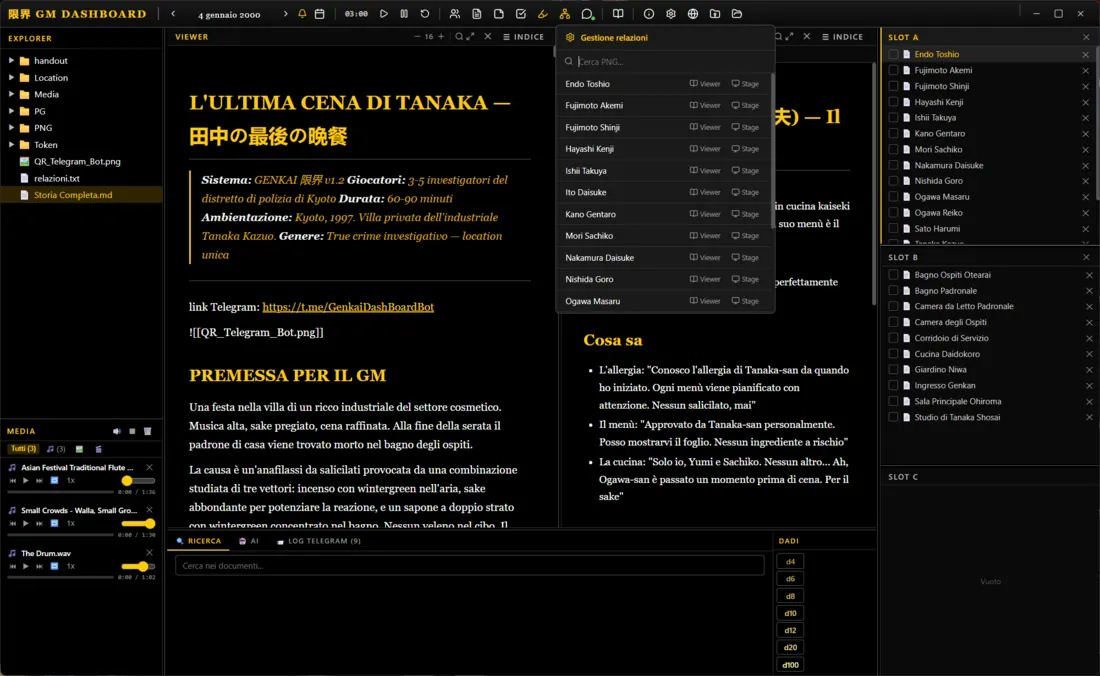
Task: Reset the timer using the circular arrow
Action: 425,14
